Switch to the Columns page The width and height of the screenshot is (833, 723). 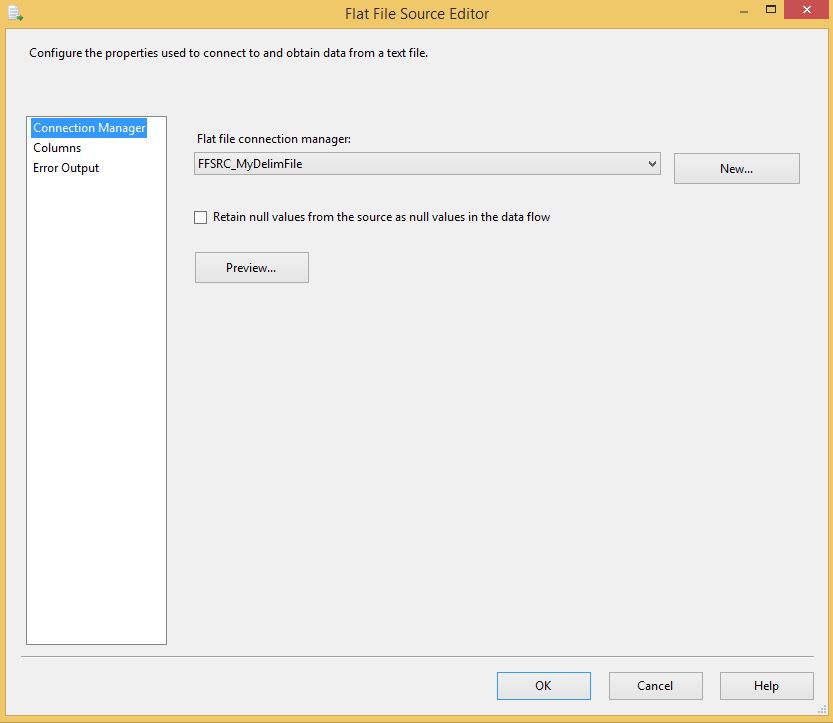[x=57, y=148]
